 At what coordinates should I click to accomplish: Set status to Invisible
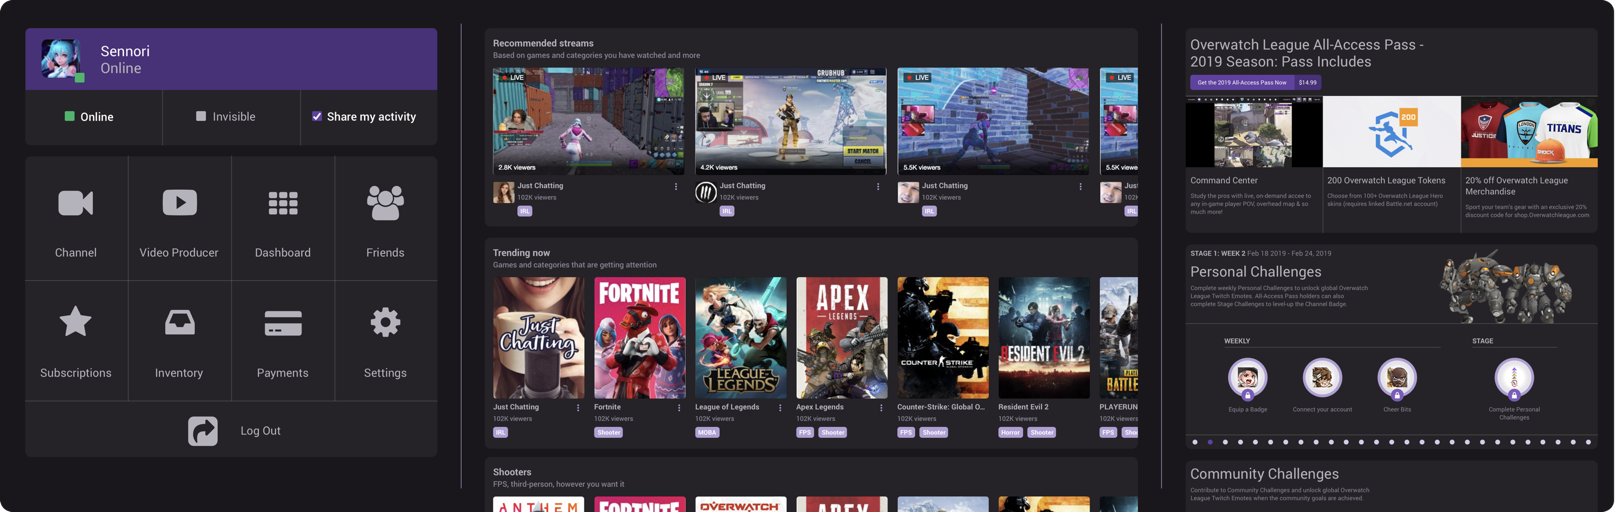pos(231,117)
